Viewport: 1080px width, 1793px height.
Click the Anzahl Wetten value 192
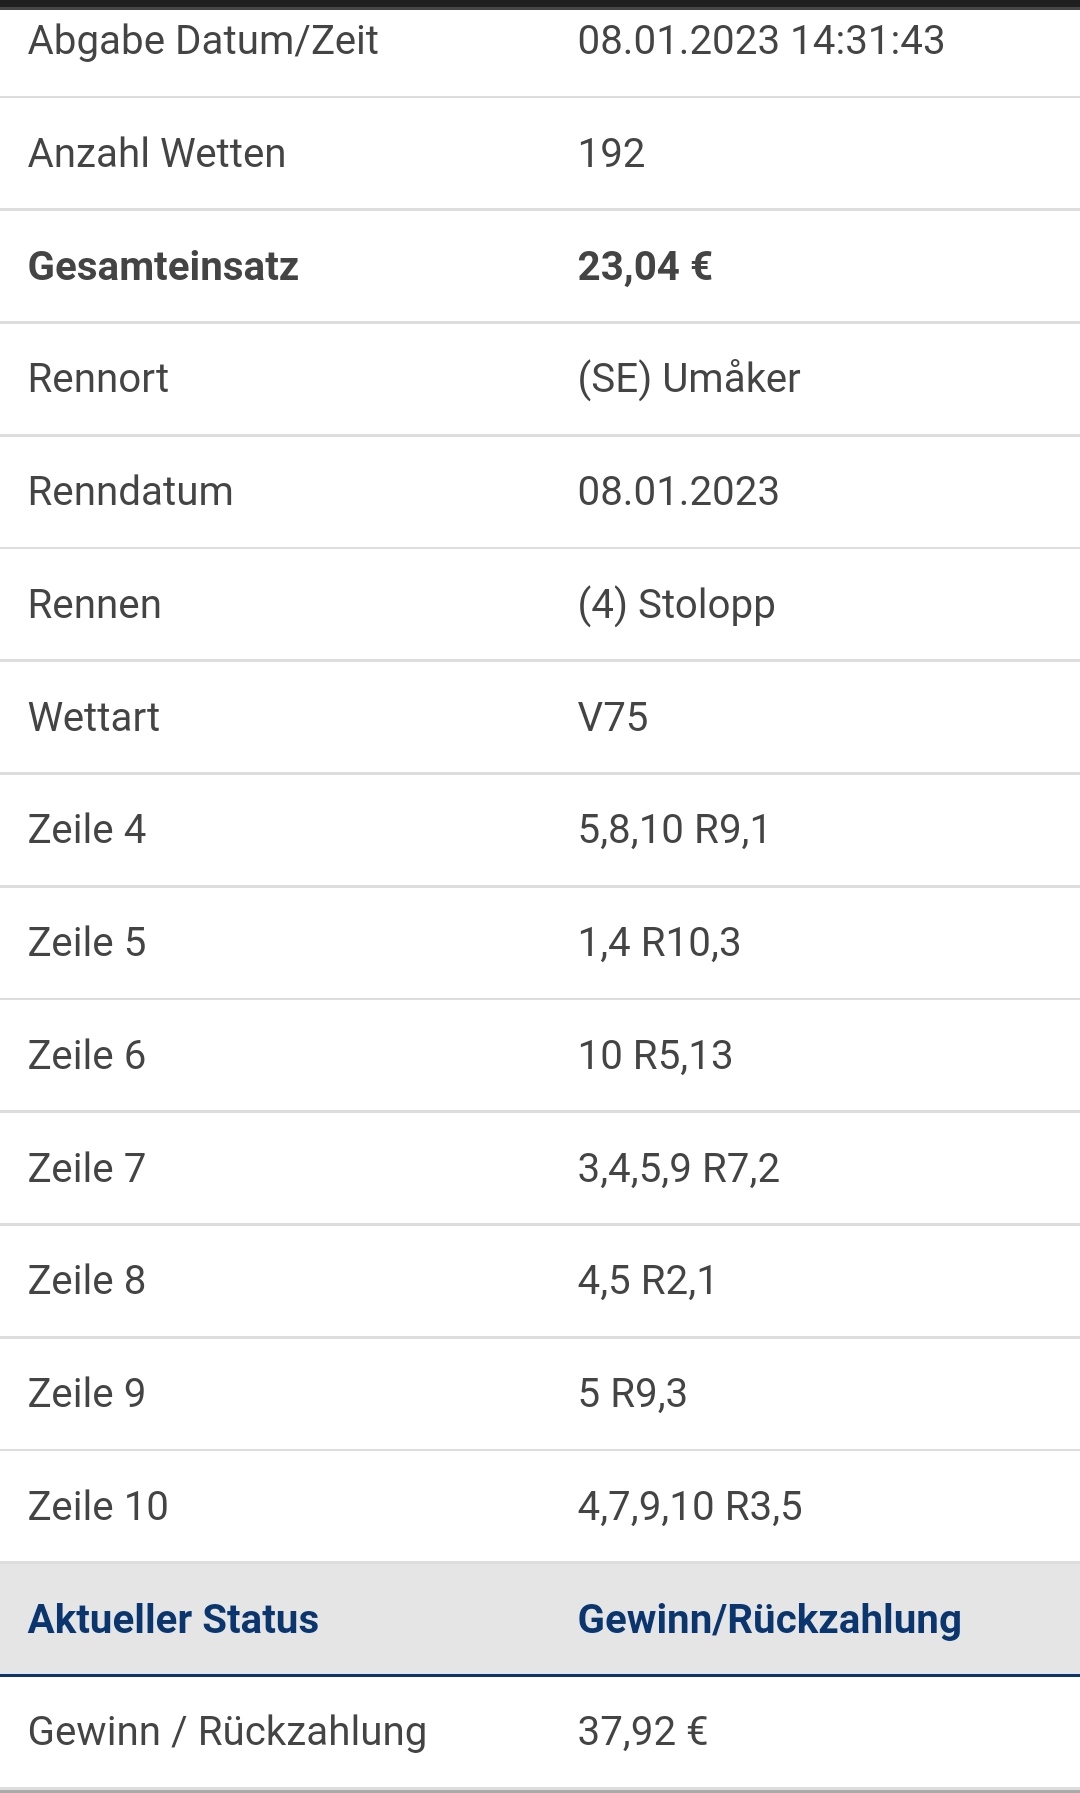611,154
